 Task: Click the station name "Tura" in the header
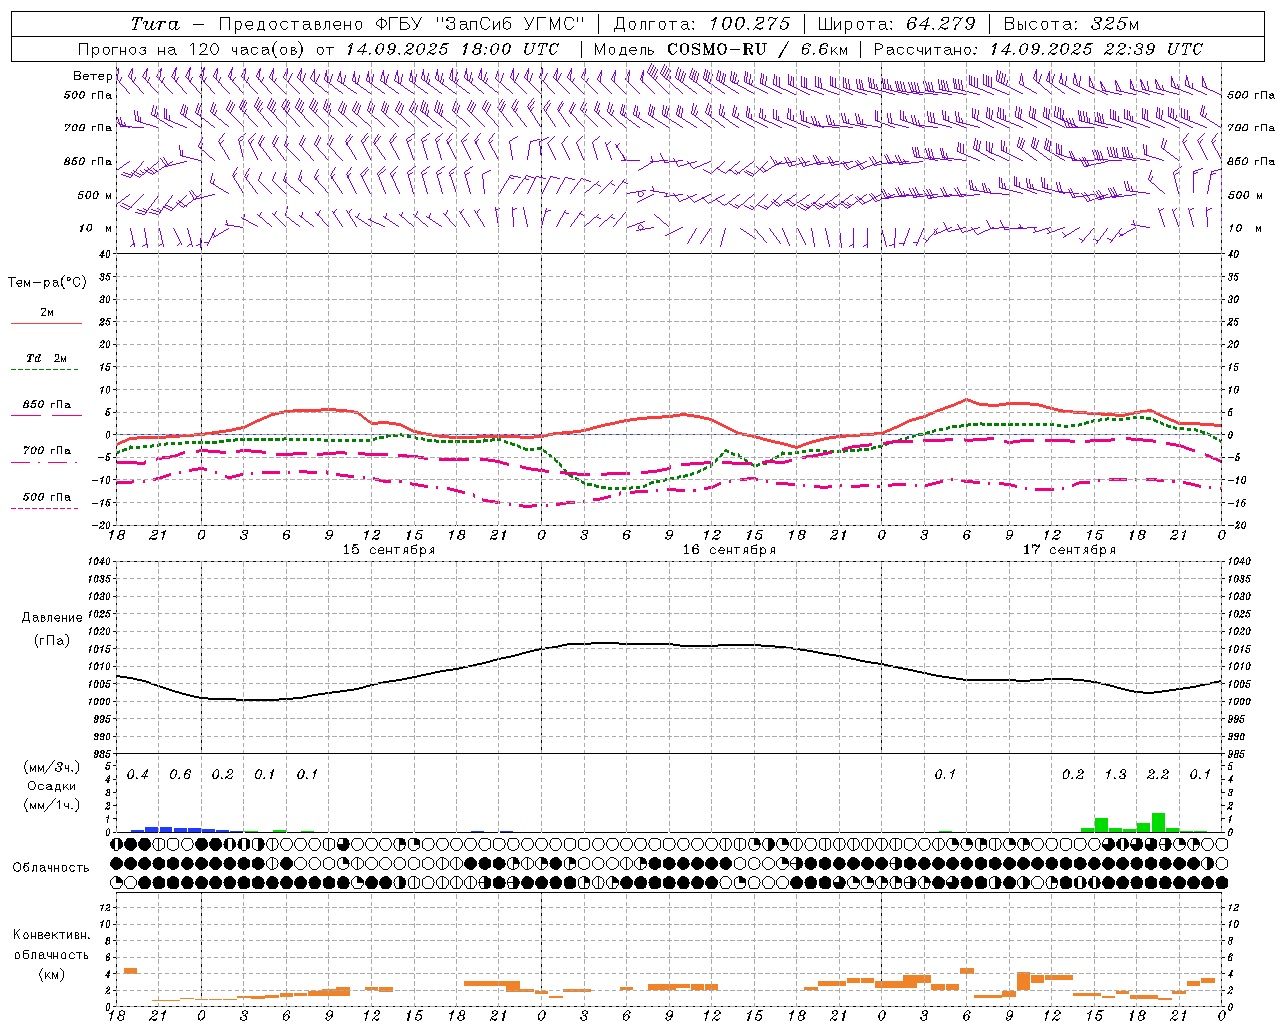point(155,24)
